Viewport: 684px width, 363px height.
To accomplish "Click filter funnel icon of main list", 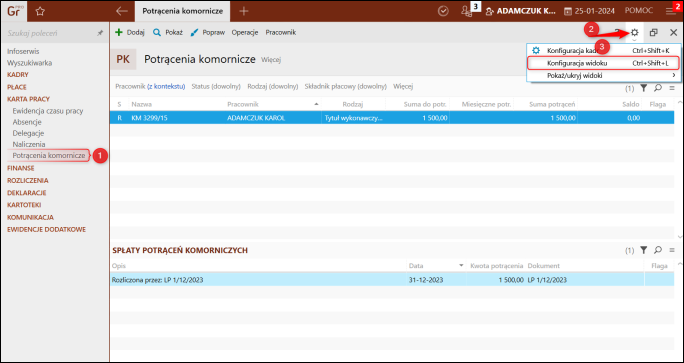I will coord(643,88).
